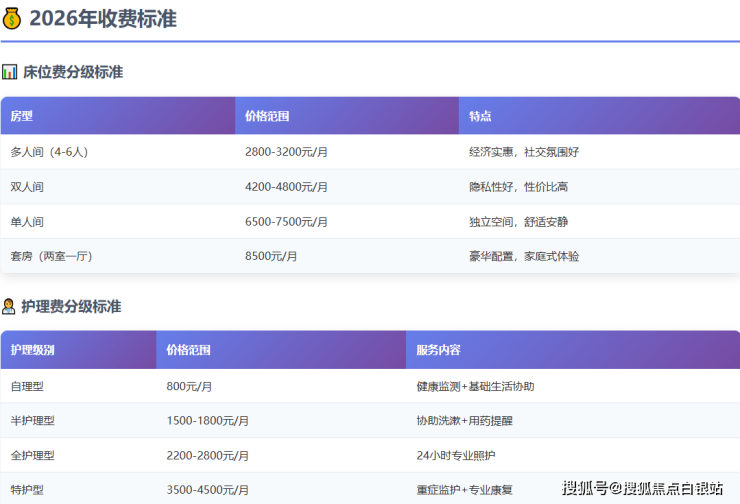Click the money bag icon beside 2026年收费标准
Viewport: 740px width, 504px height.
[x=12, y=18]
